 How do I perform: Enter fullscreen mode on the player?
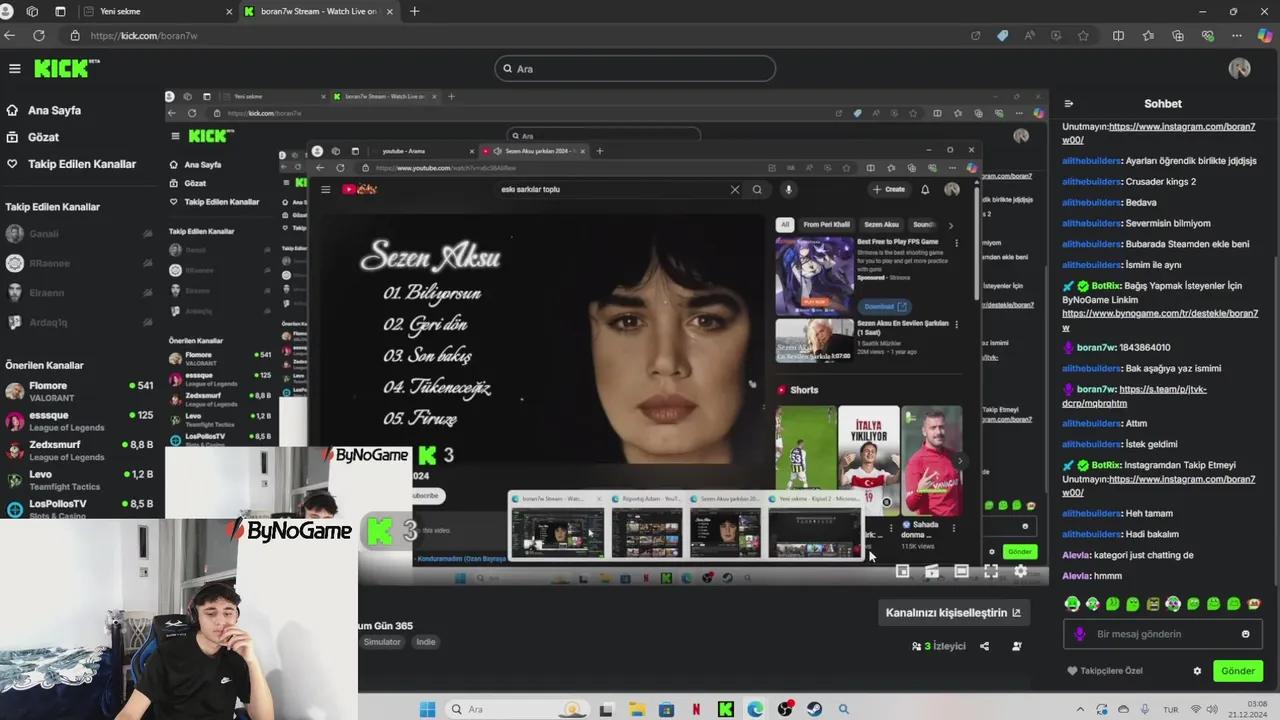coord(991,571)
